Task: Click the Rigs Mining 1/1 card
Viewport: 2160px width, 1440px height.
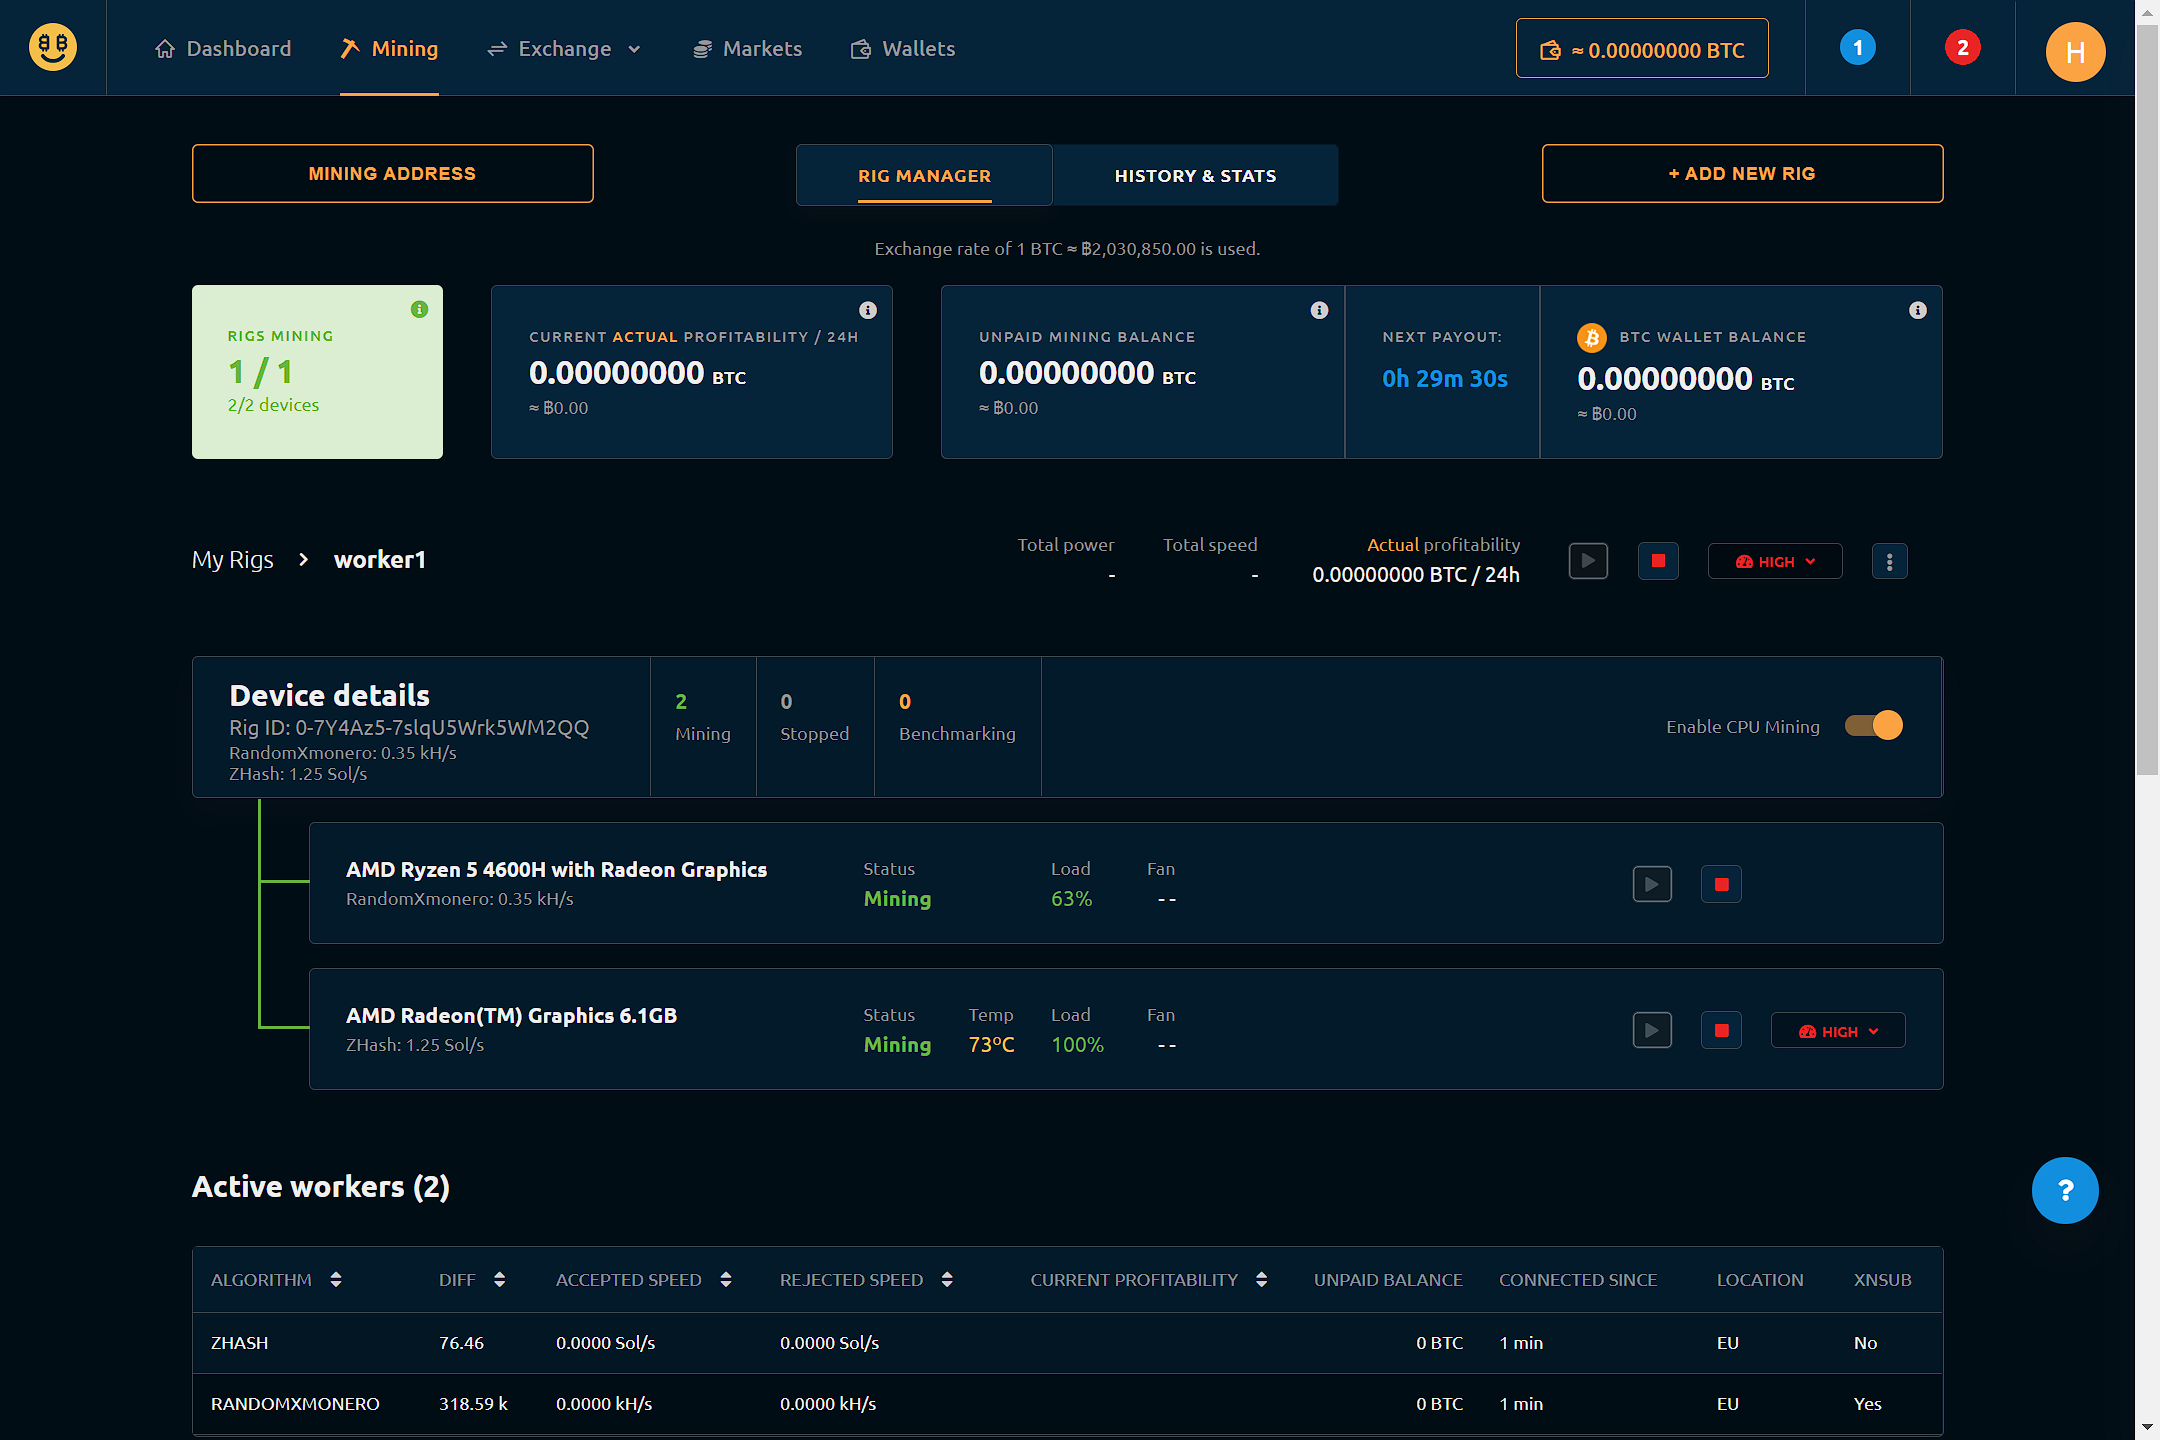Action: click(x=317, y=372)
